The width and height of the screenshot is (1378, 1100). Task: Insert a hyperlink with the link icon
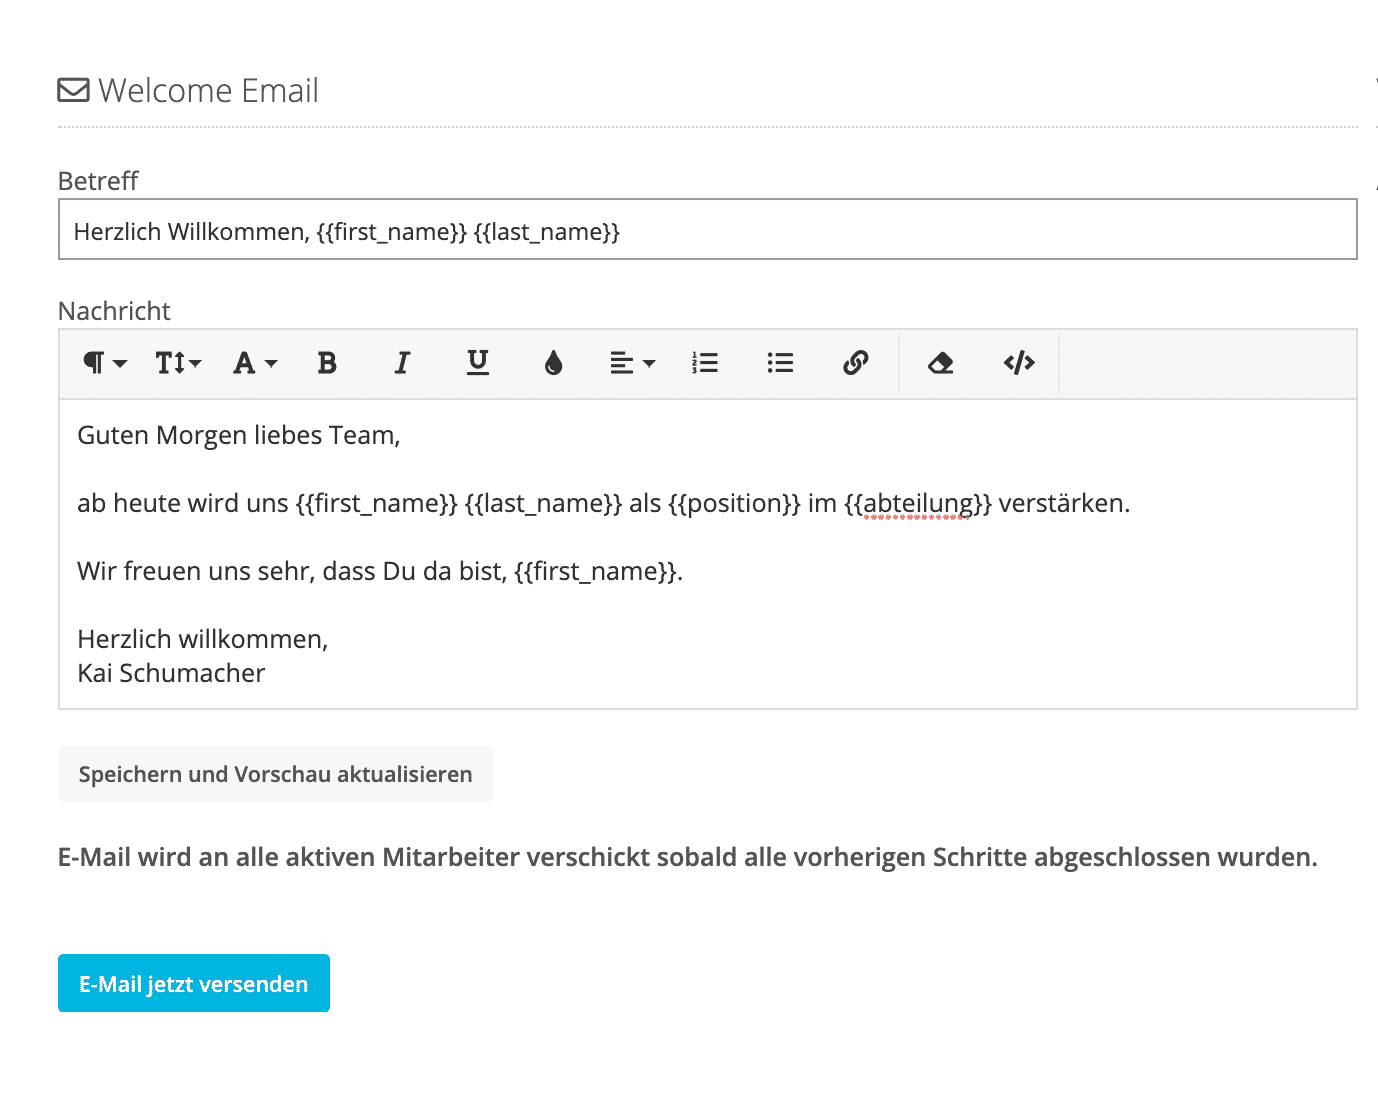(855, 363)
